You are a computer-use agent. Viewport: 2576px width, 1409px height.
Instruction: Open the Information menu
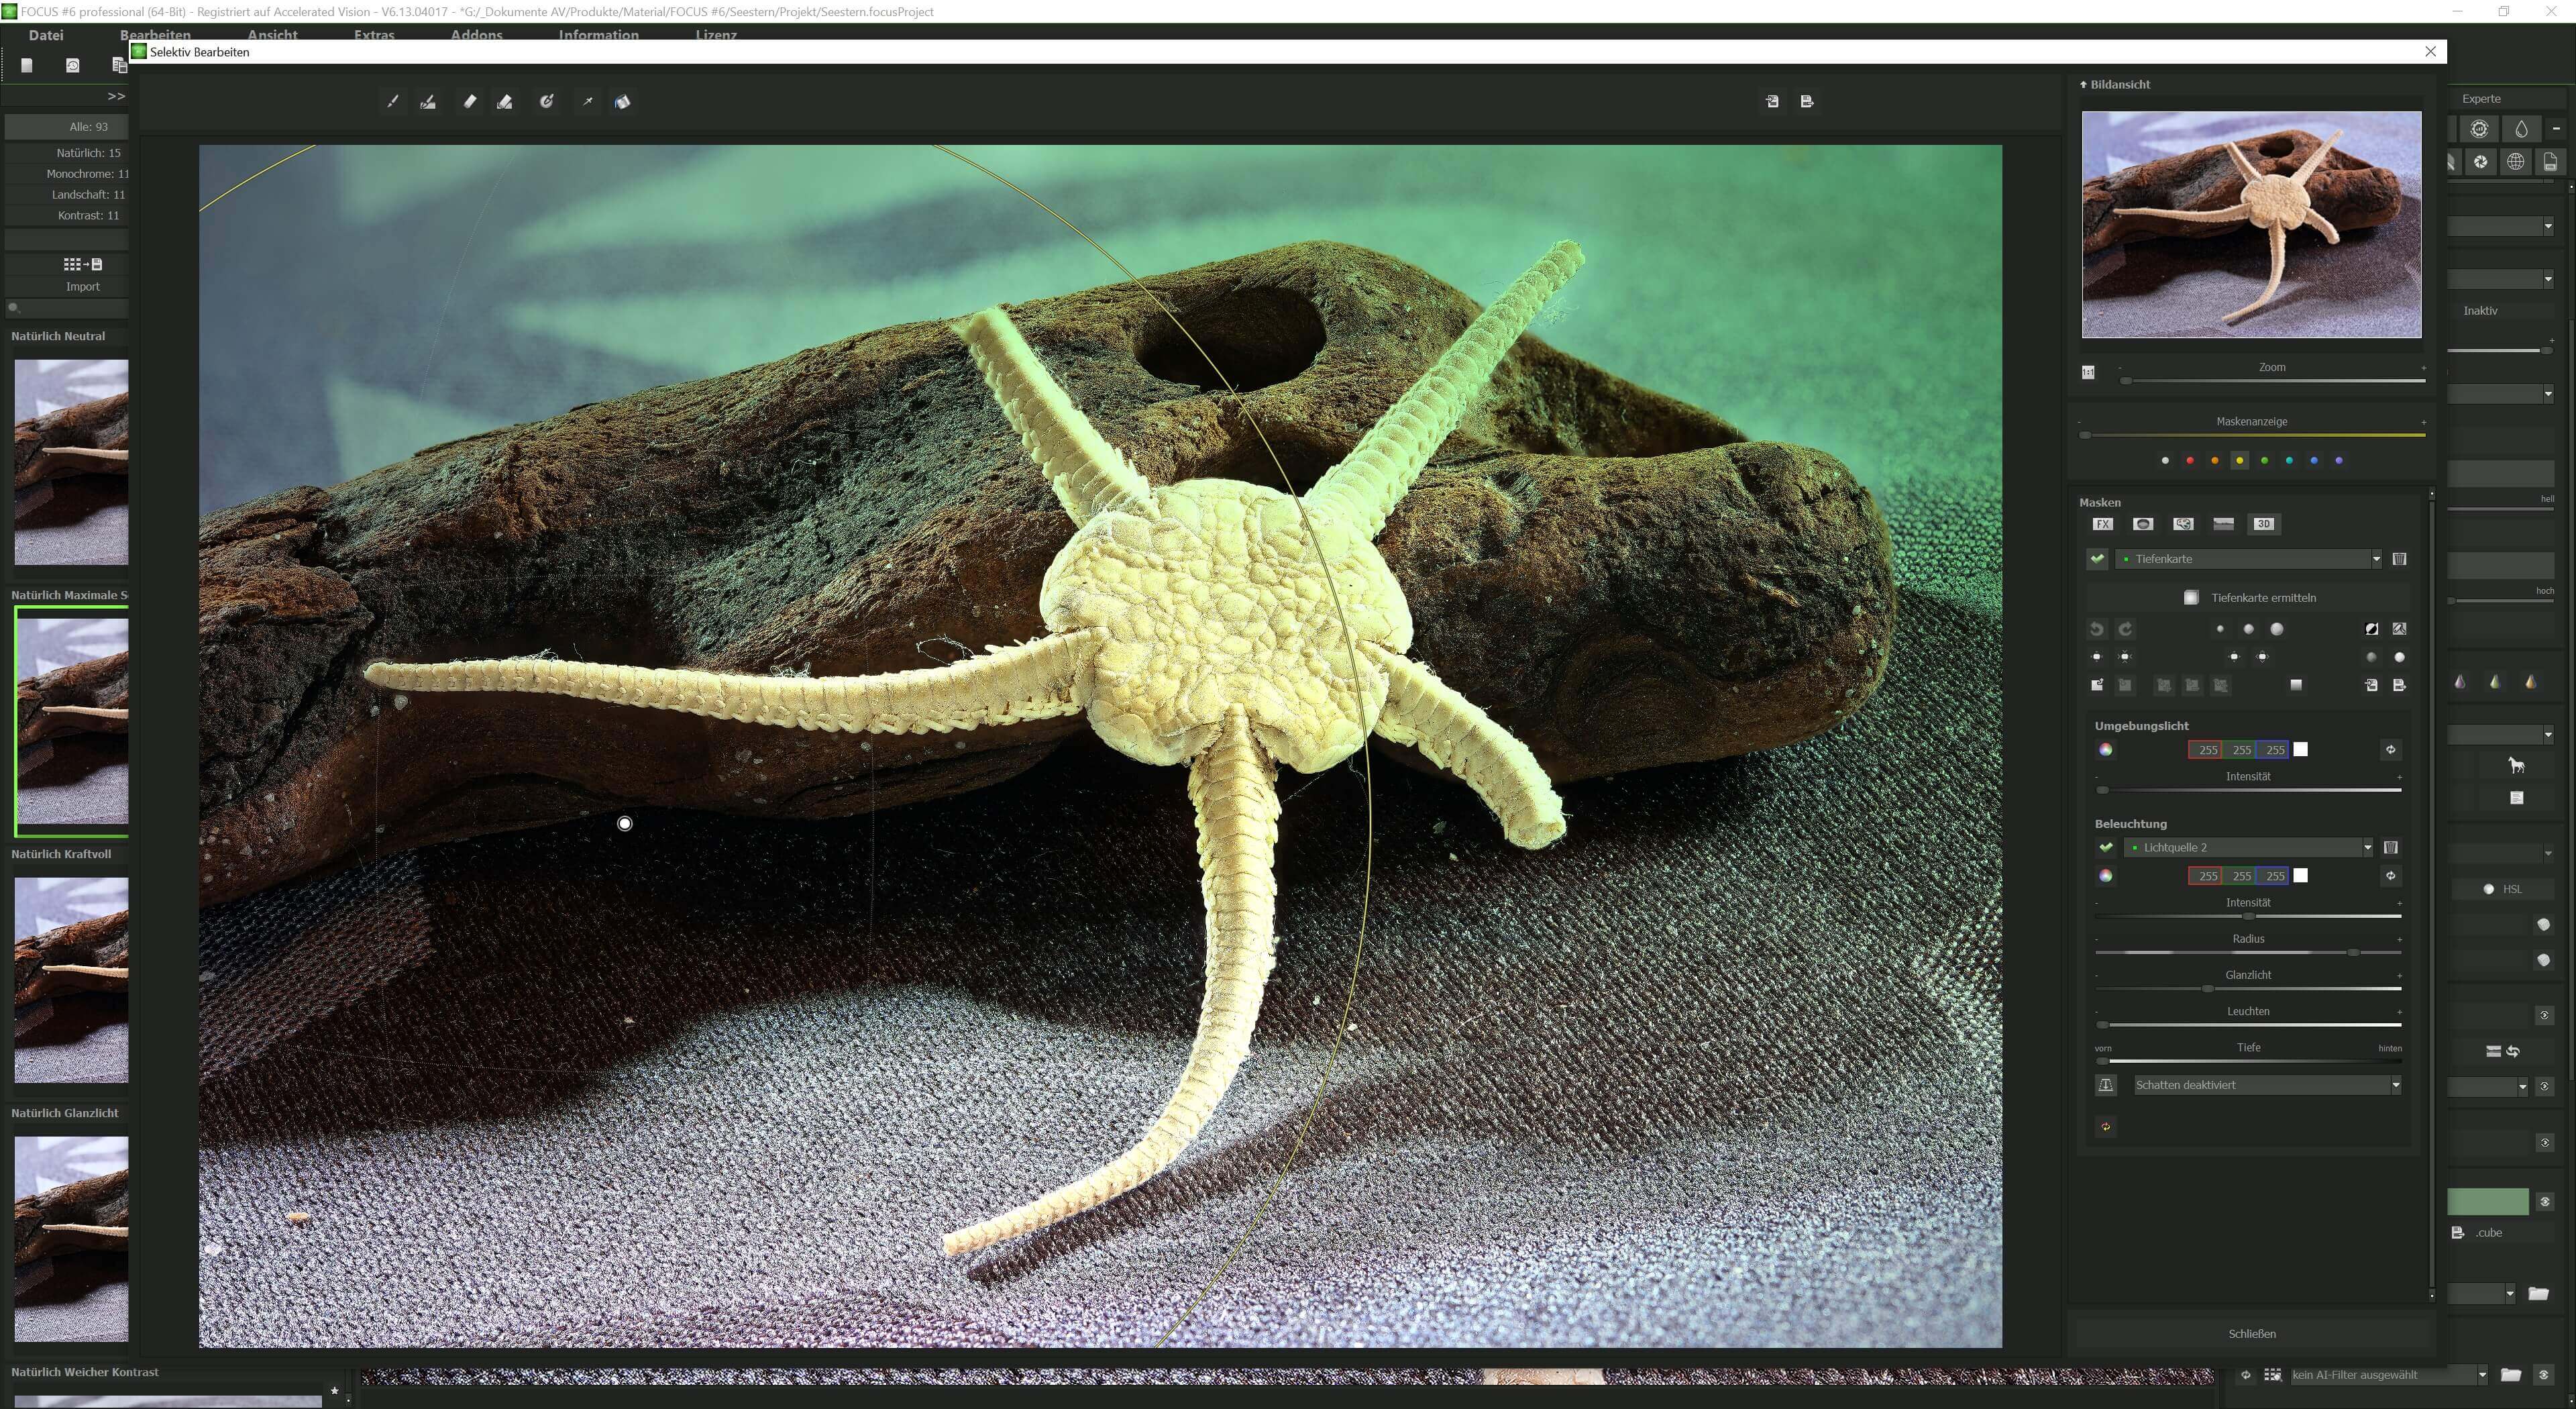coord(598,35)
